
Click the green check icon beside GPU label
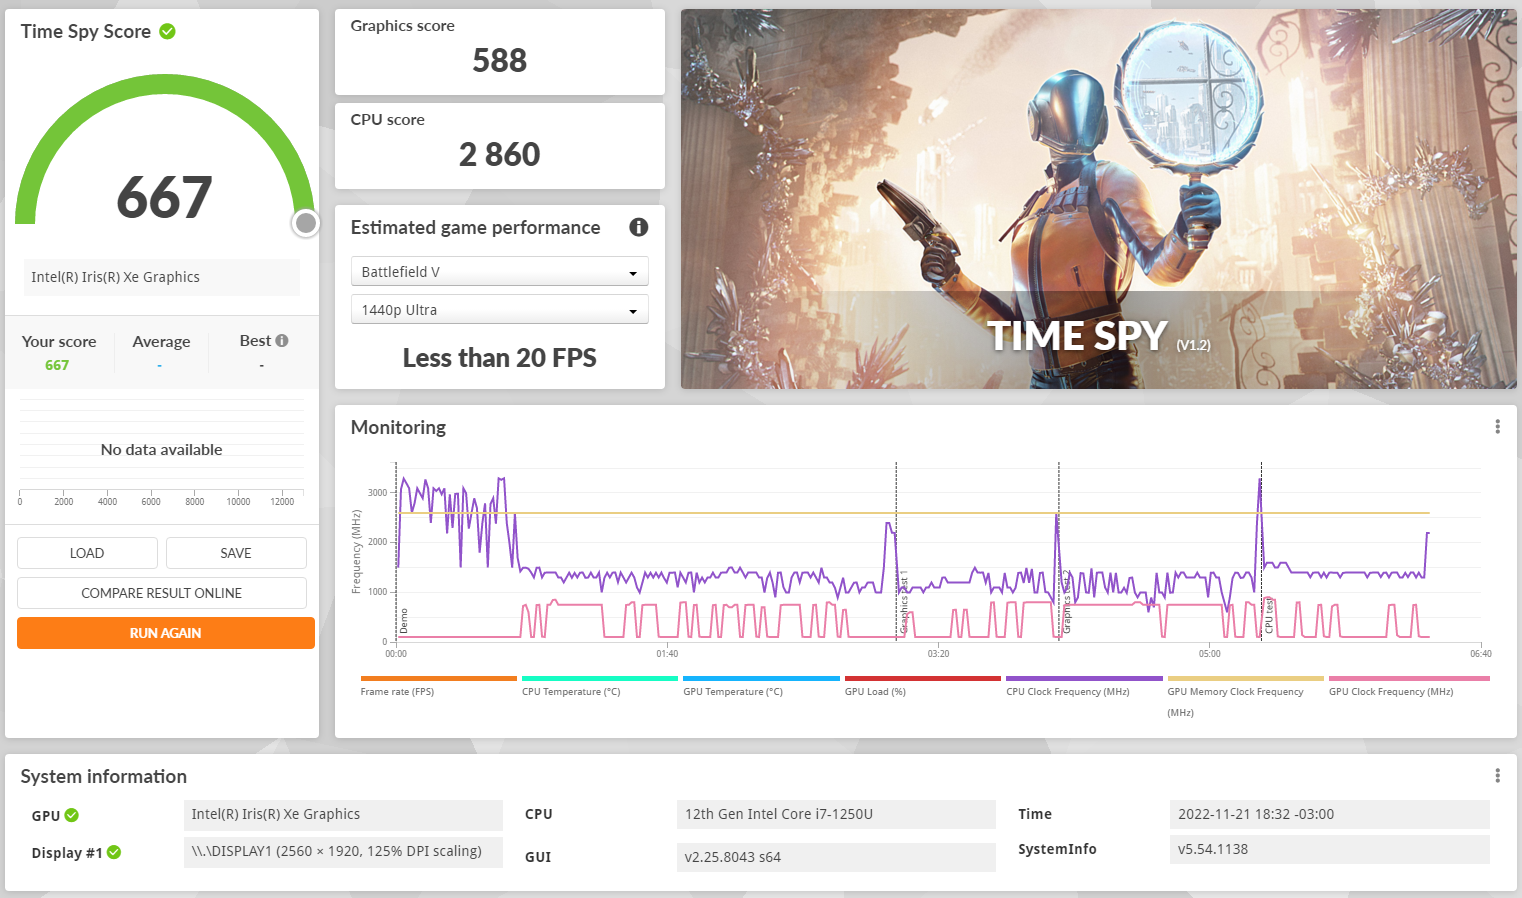(x=72, y=815)
